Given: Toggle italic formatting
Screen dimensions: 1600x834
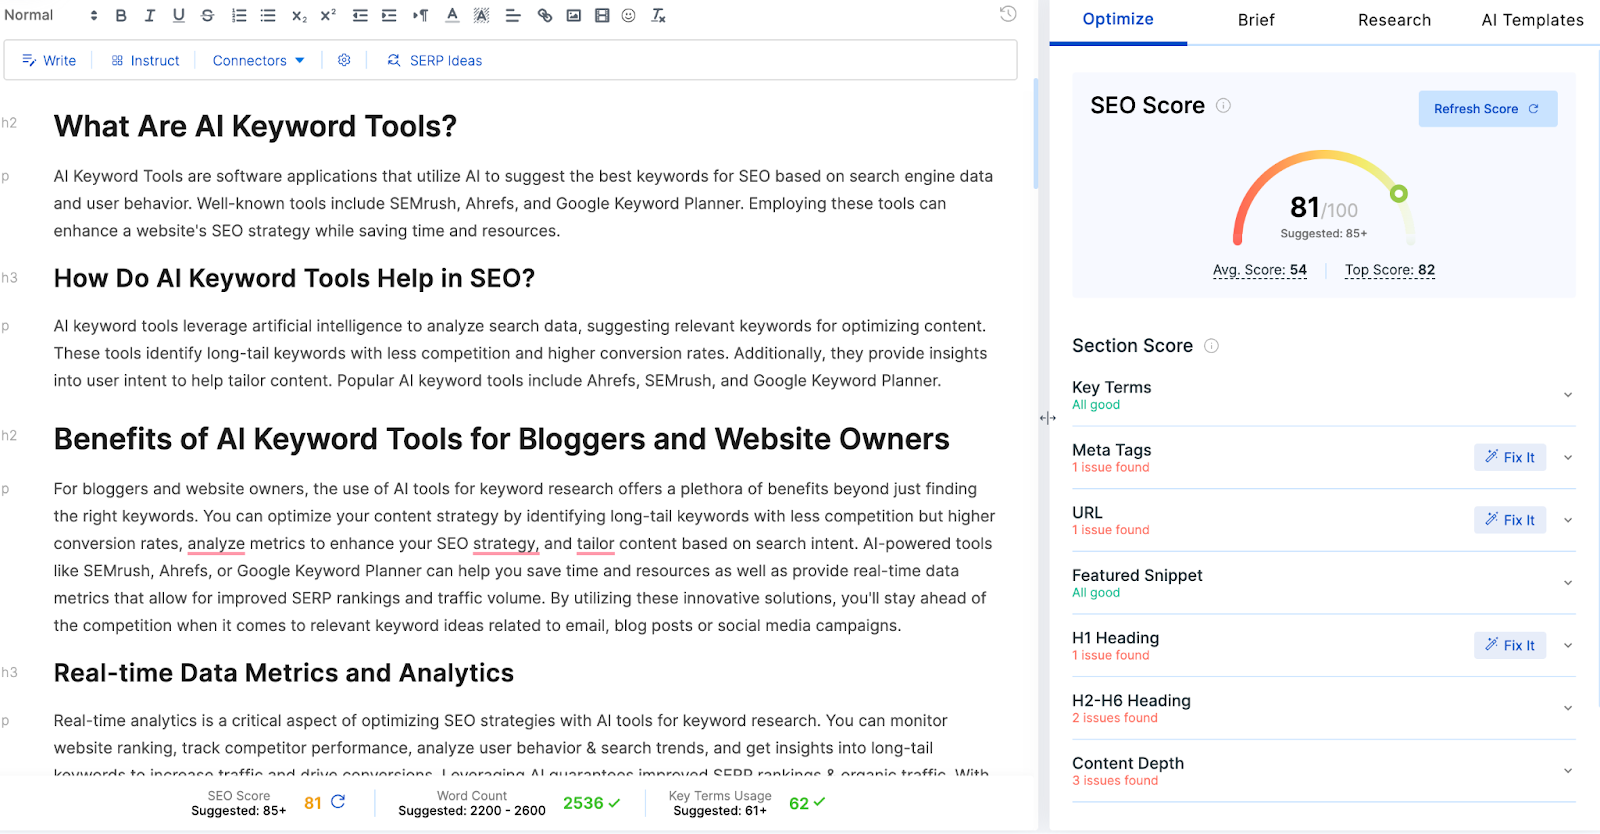Looking at the screenshot, I should [150, 16].
